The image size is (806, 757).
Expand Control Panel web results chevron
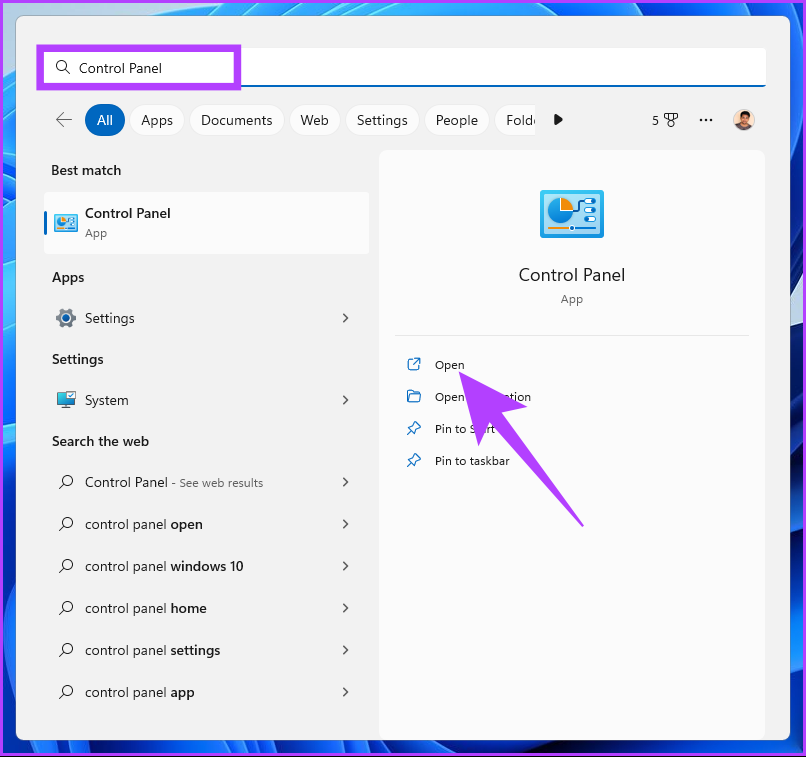pos(345,482)
